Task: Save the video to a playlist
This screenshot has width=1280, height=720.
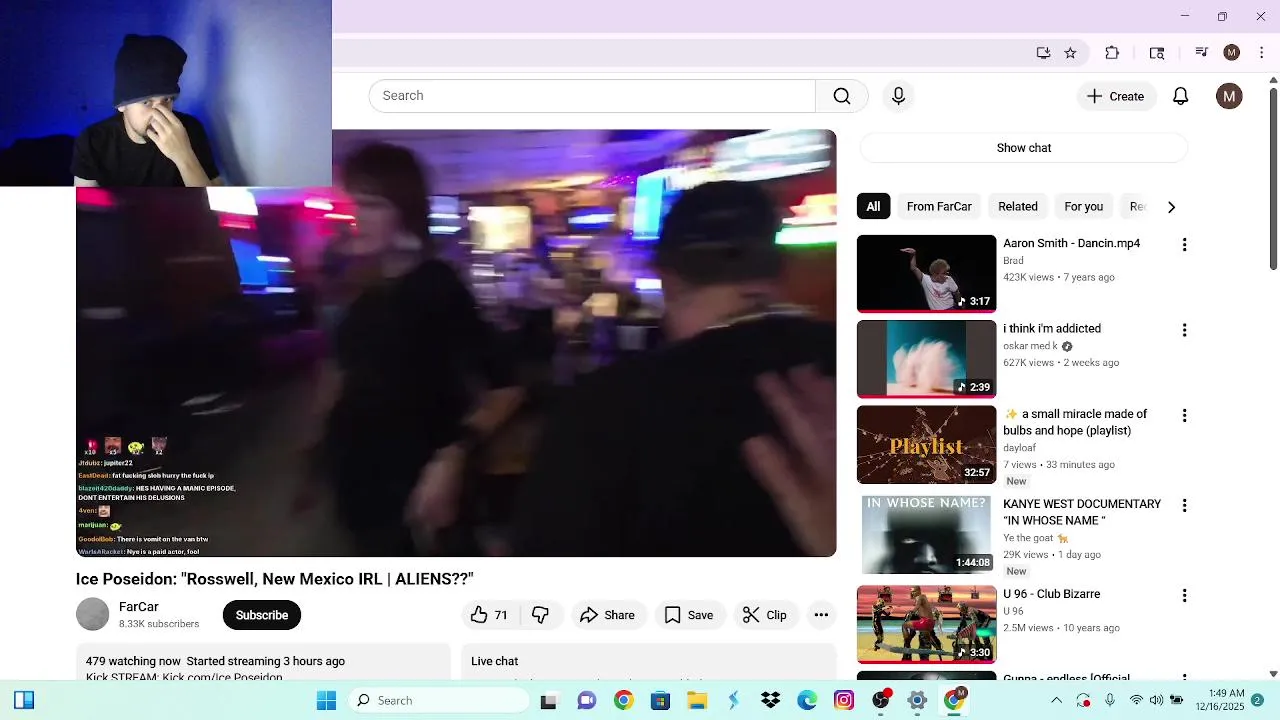Action: pyautogui.click(x=689, y=615)
